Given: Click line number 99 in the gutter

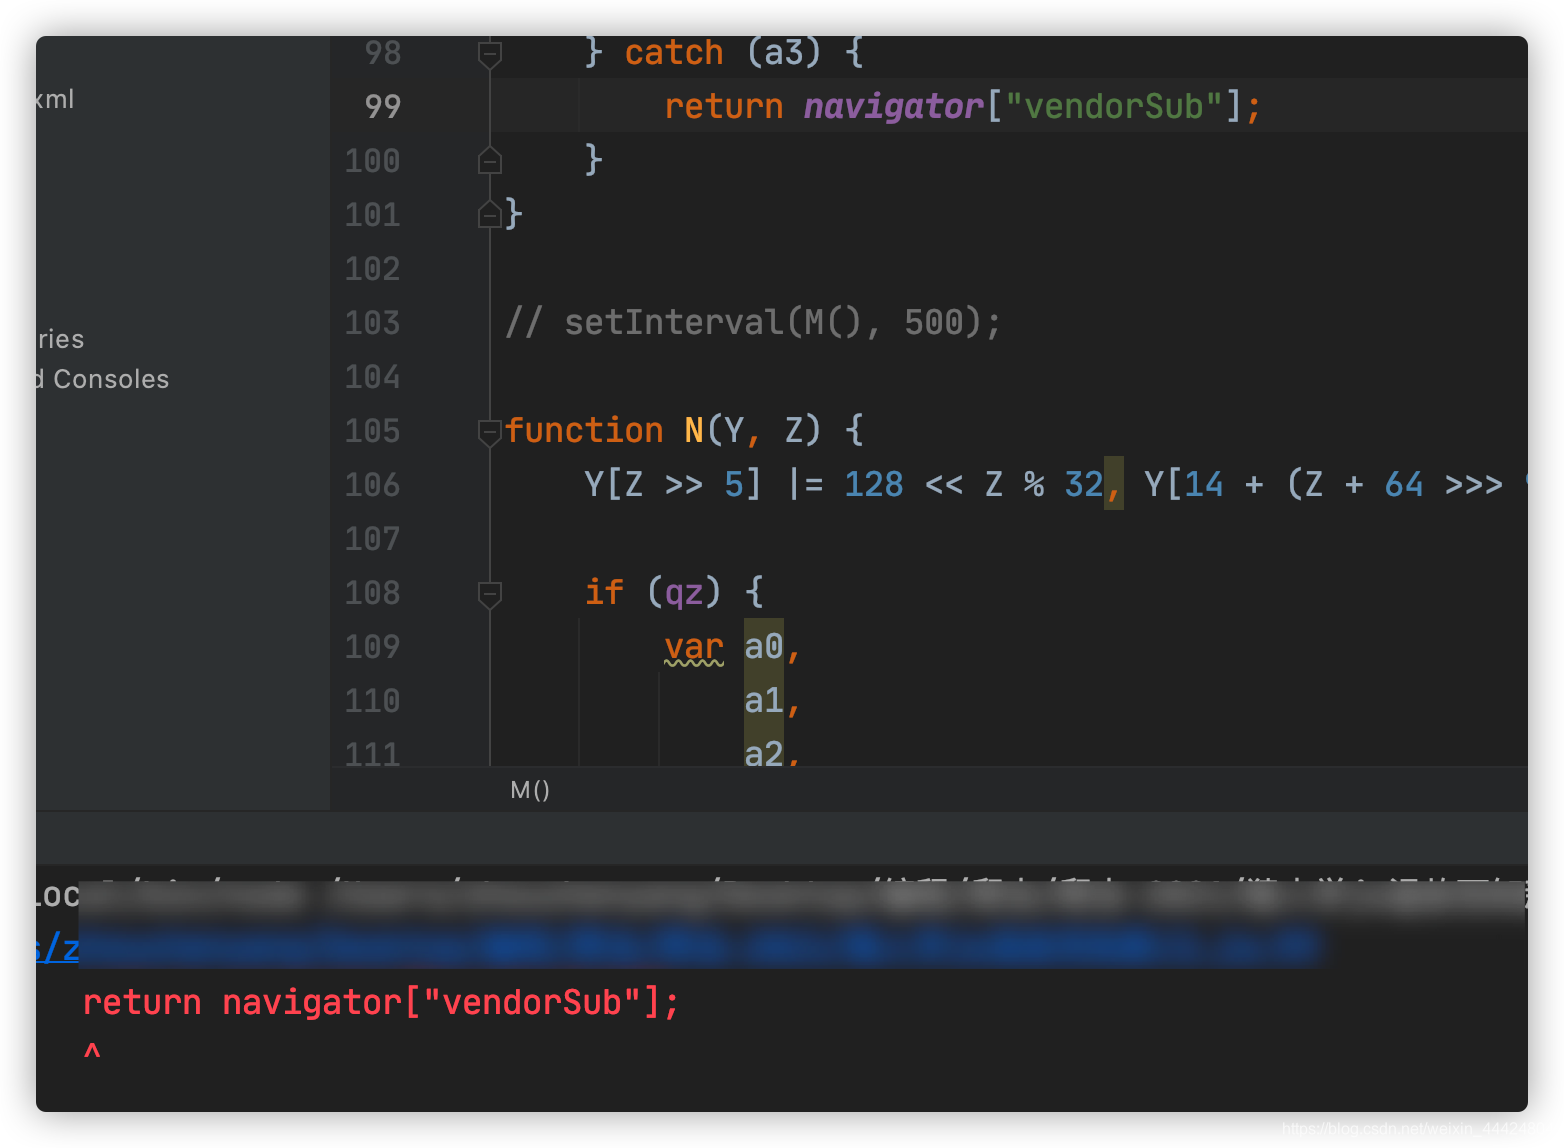Looking at the screenshot, I should [x=383, y=106].
